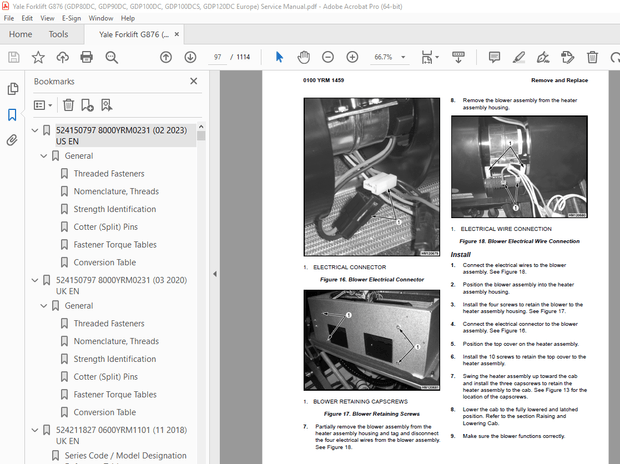620x464 pixels.
Task: Delete selected bookmark trash icon
Action: 68,105
